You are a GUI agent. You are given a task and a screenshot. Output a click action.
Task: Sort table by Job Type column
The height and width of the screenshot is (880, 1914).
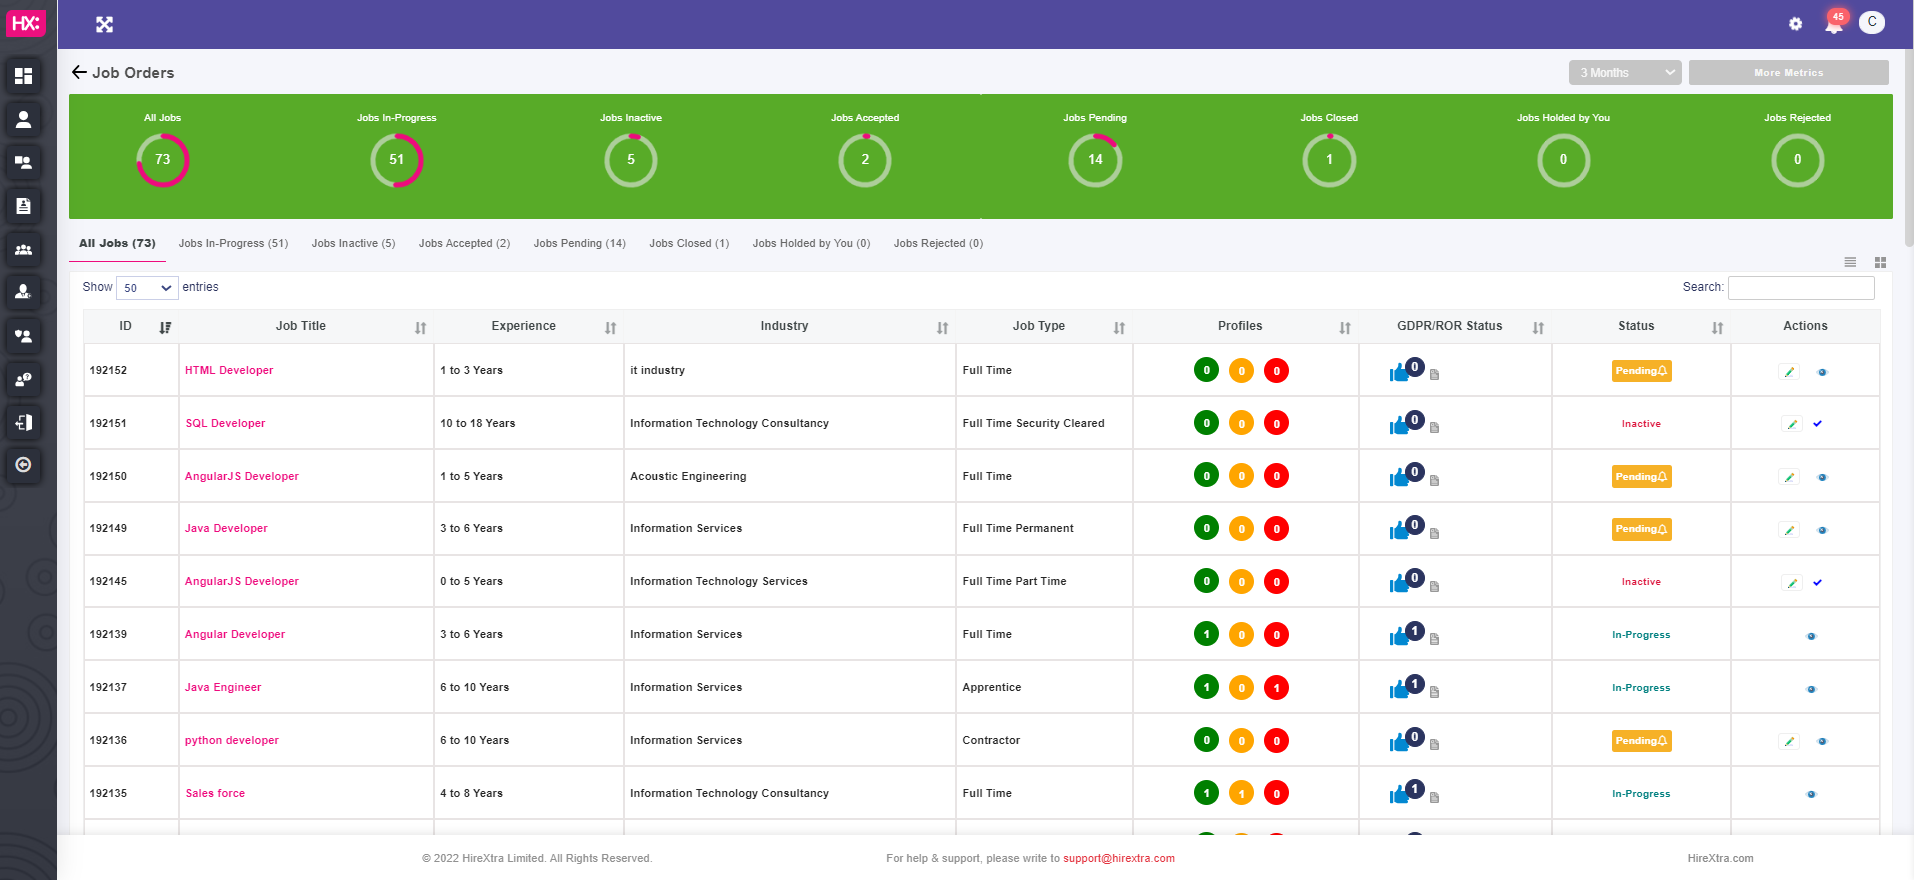pos(1120,327)
